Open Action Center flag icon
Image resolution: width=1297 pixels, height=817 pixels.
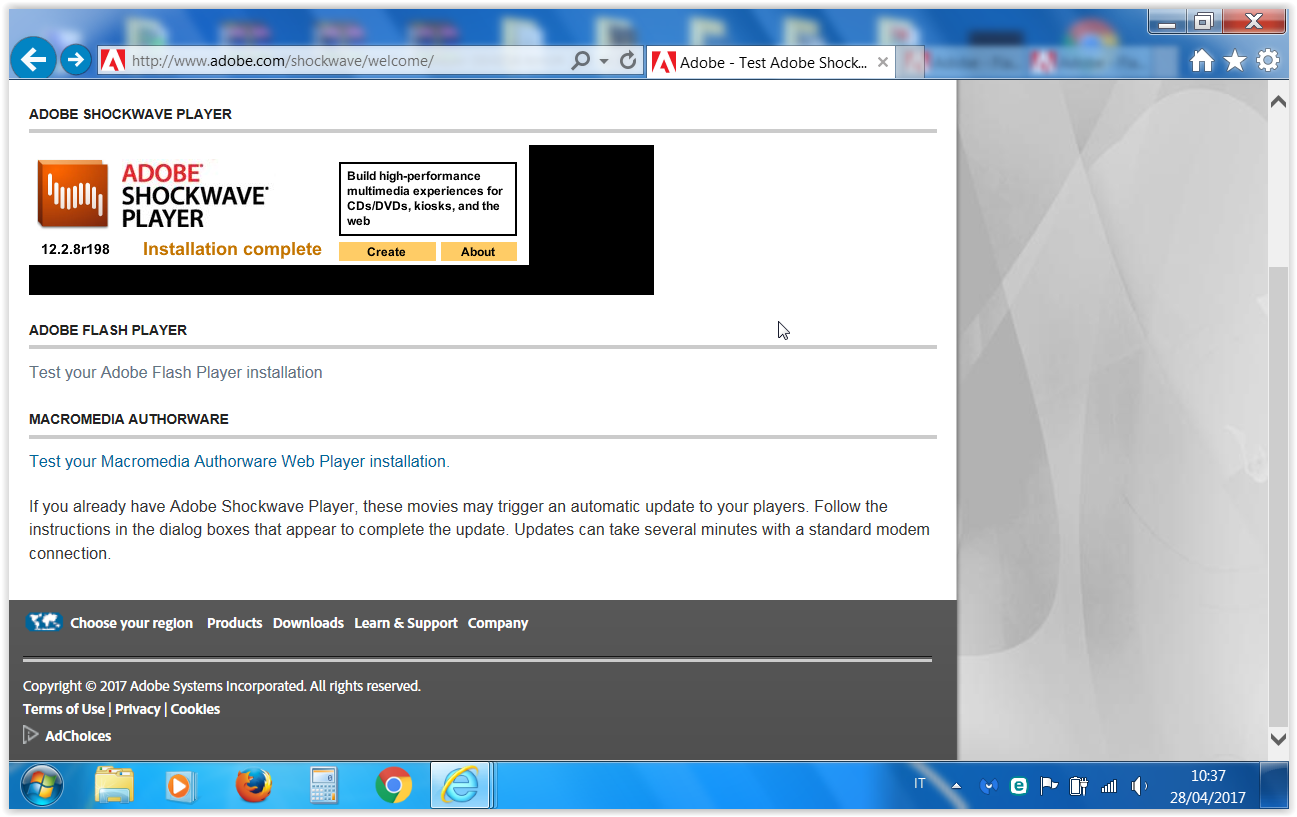1049,786
